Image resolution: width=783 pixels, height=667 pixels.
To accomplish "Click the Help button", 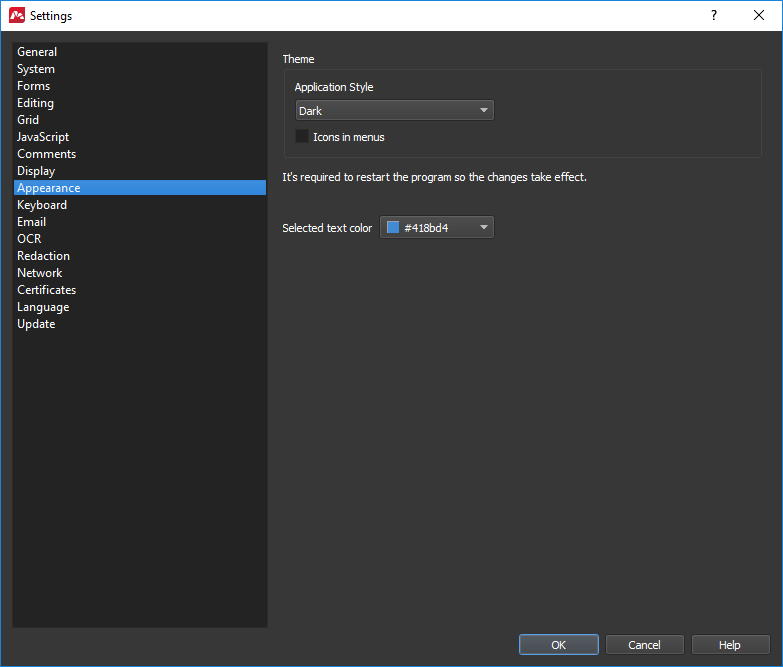I will [x=730, y=645].
